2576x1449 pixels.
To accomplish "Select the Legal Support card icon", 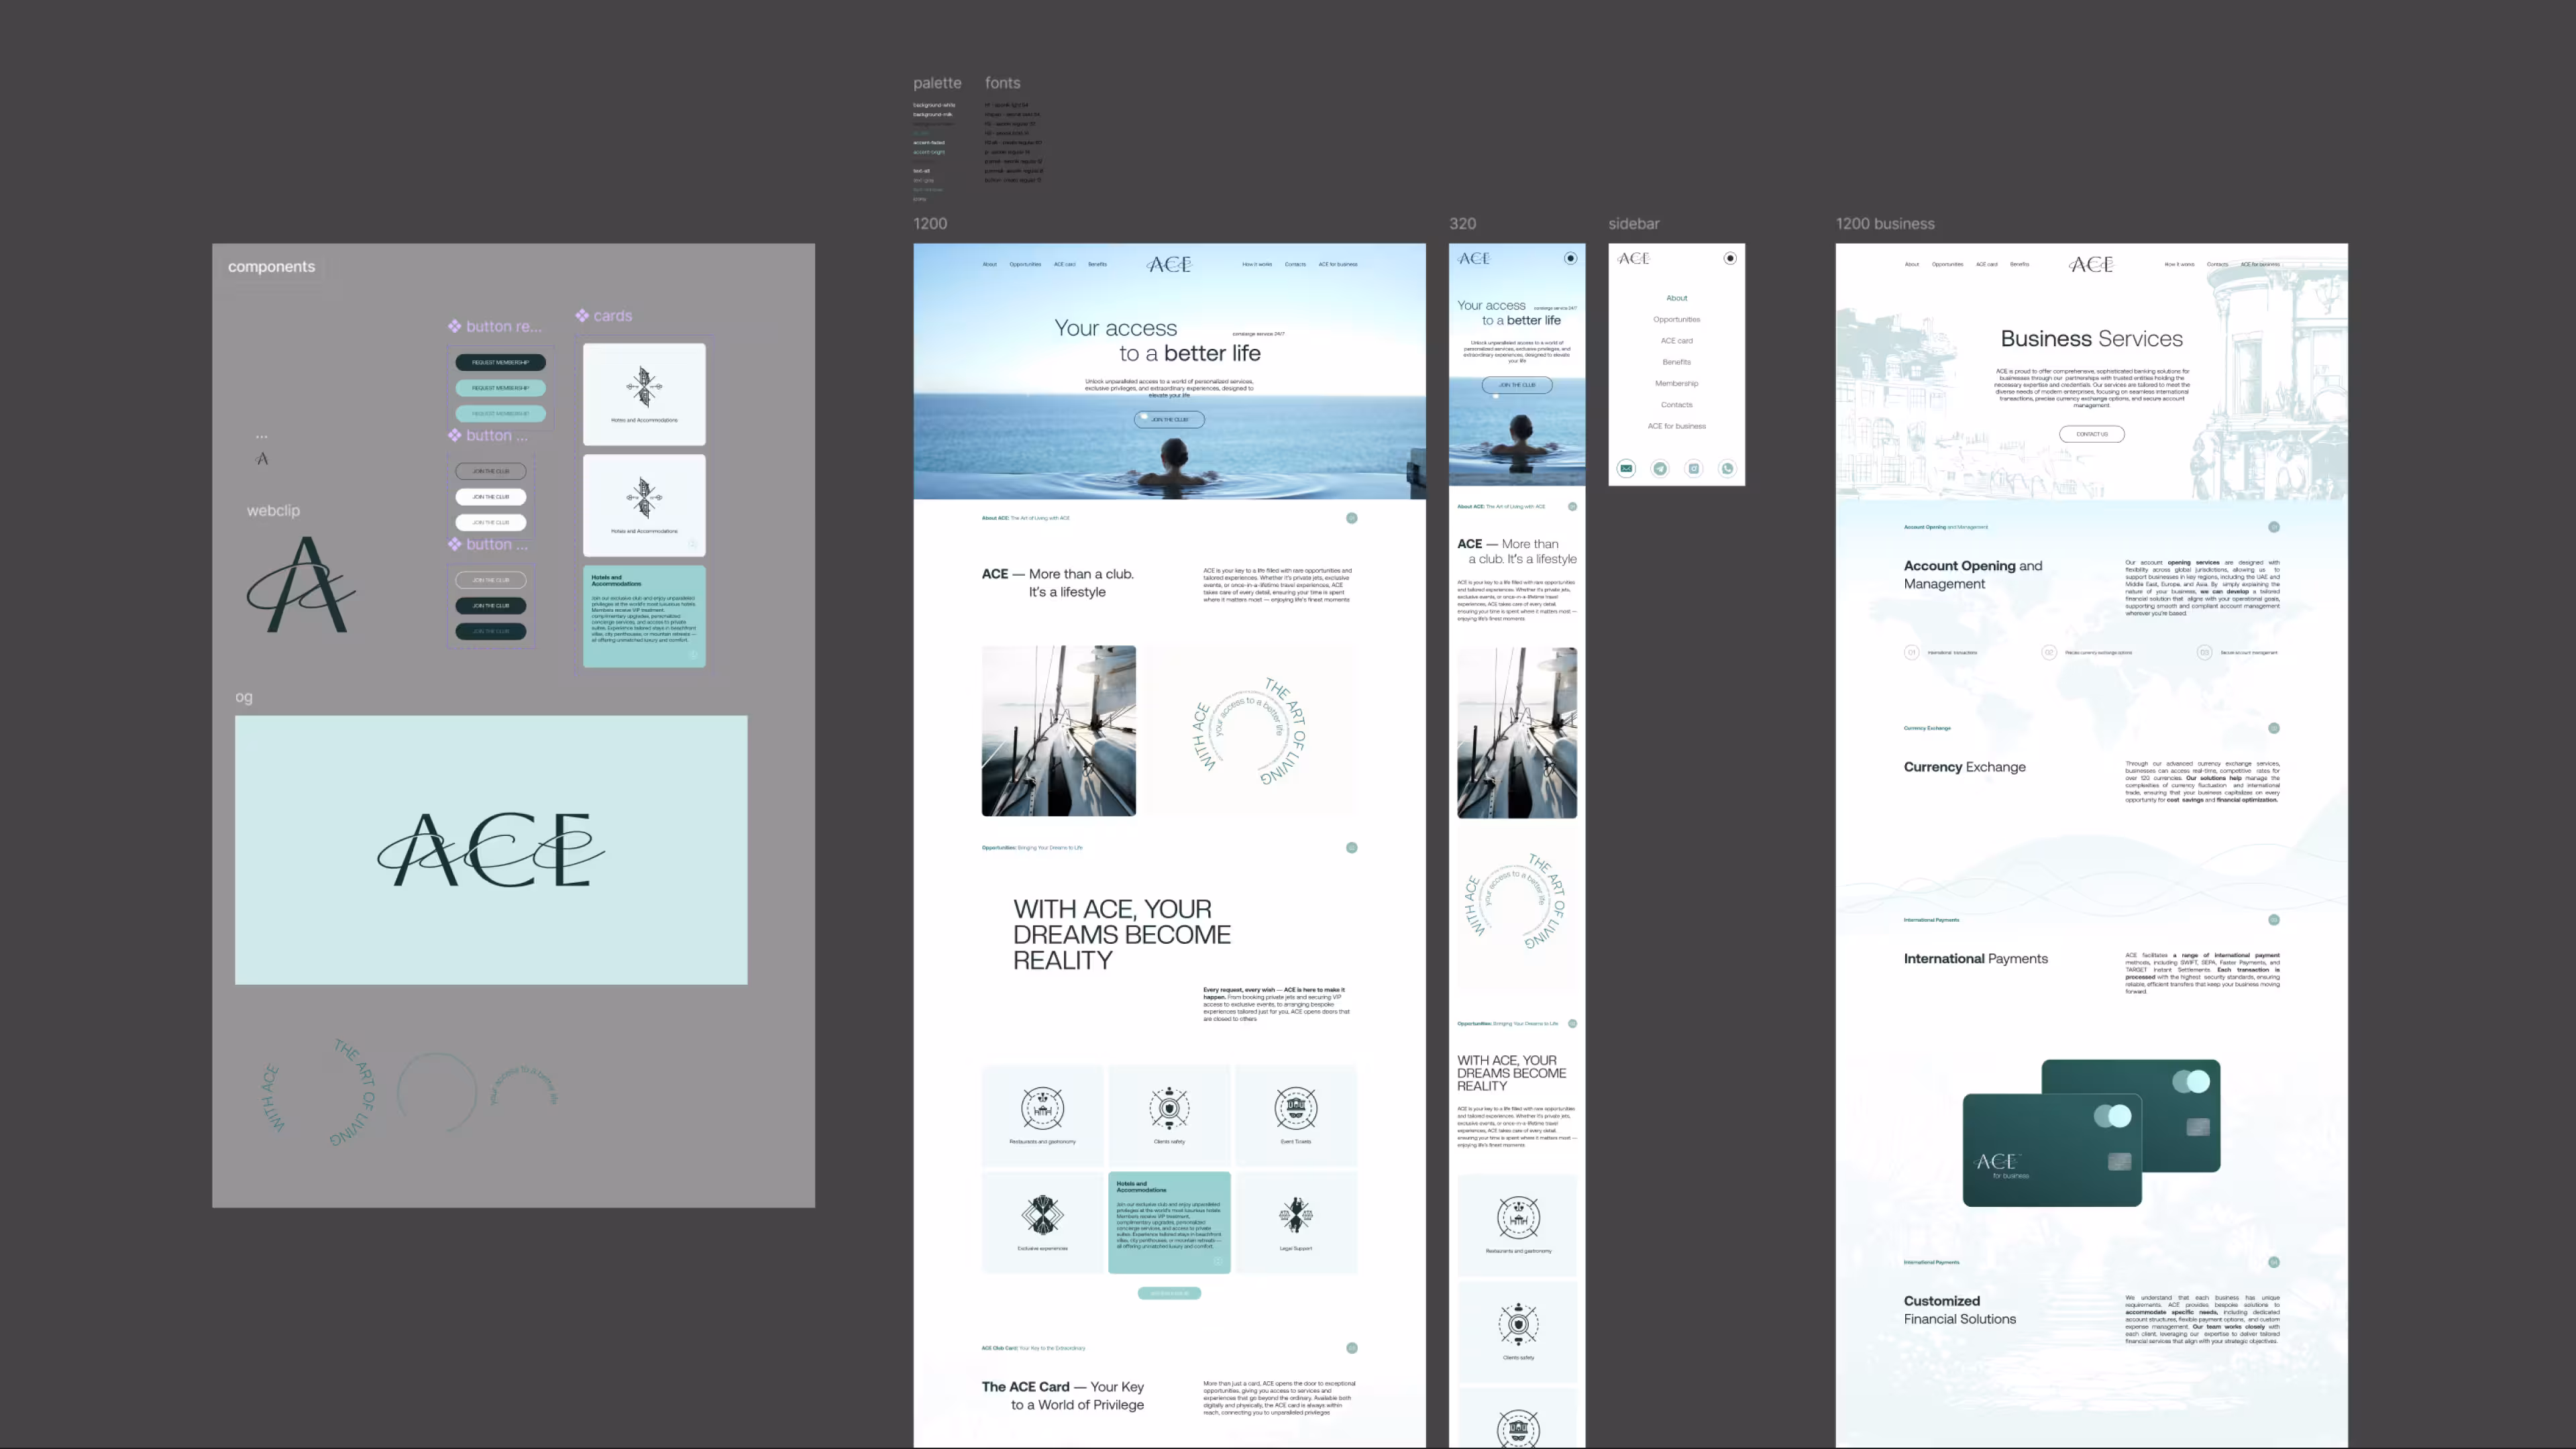I will coord(1295,1215).
